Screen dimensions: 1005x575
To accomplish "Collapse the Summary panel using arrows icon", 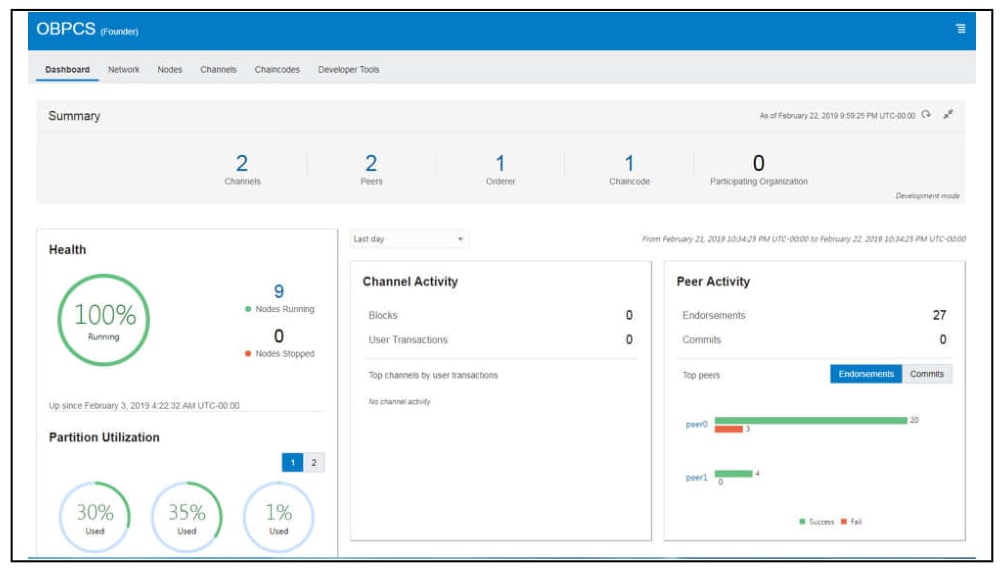I will [948, 115].
